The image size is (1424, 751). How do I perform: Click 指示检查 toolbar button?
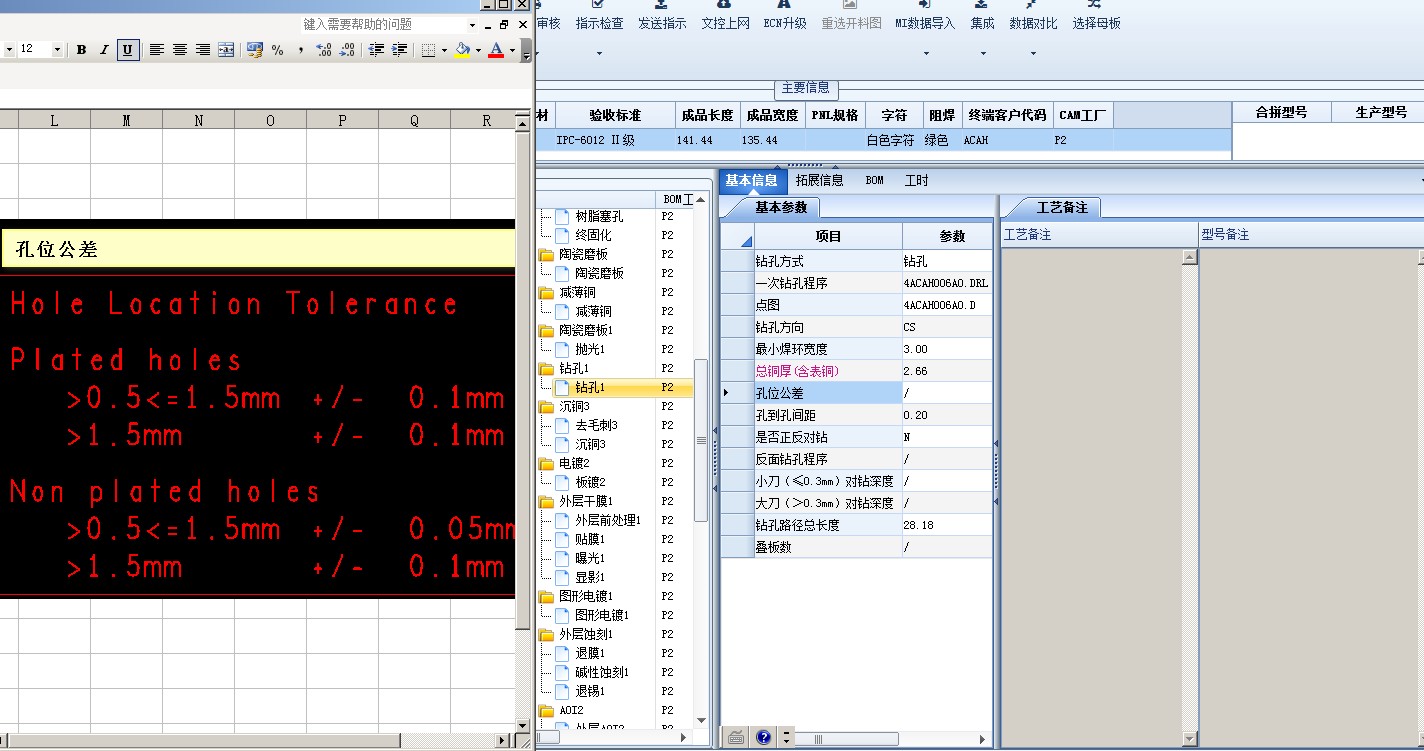click(x=599, y=23)
